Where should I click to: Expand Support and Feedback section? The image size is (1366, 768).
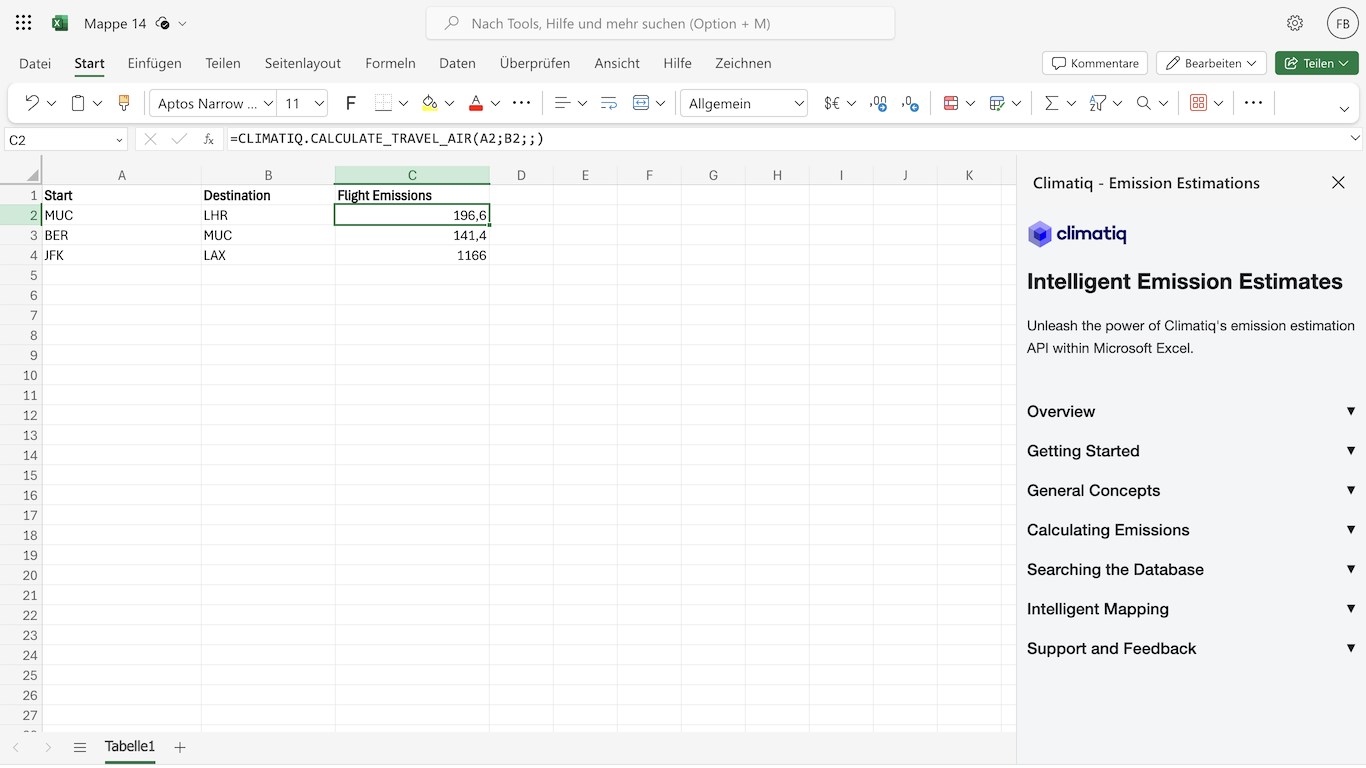1191,648
